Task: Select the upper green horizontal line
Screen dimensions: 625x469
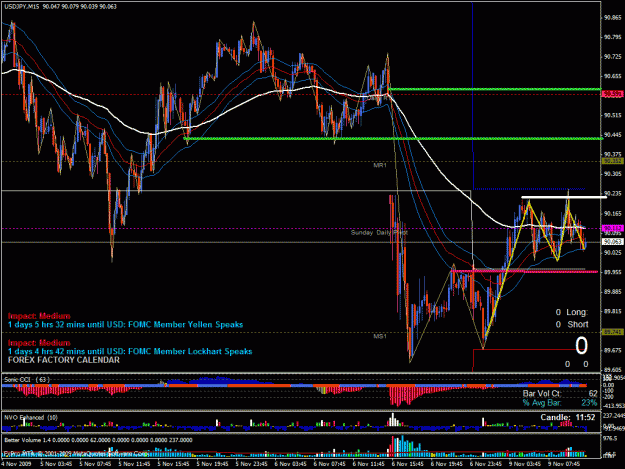Action: click(495, 89)
